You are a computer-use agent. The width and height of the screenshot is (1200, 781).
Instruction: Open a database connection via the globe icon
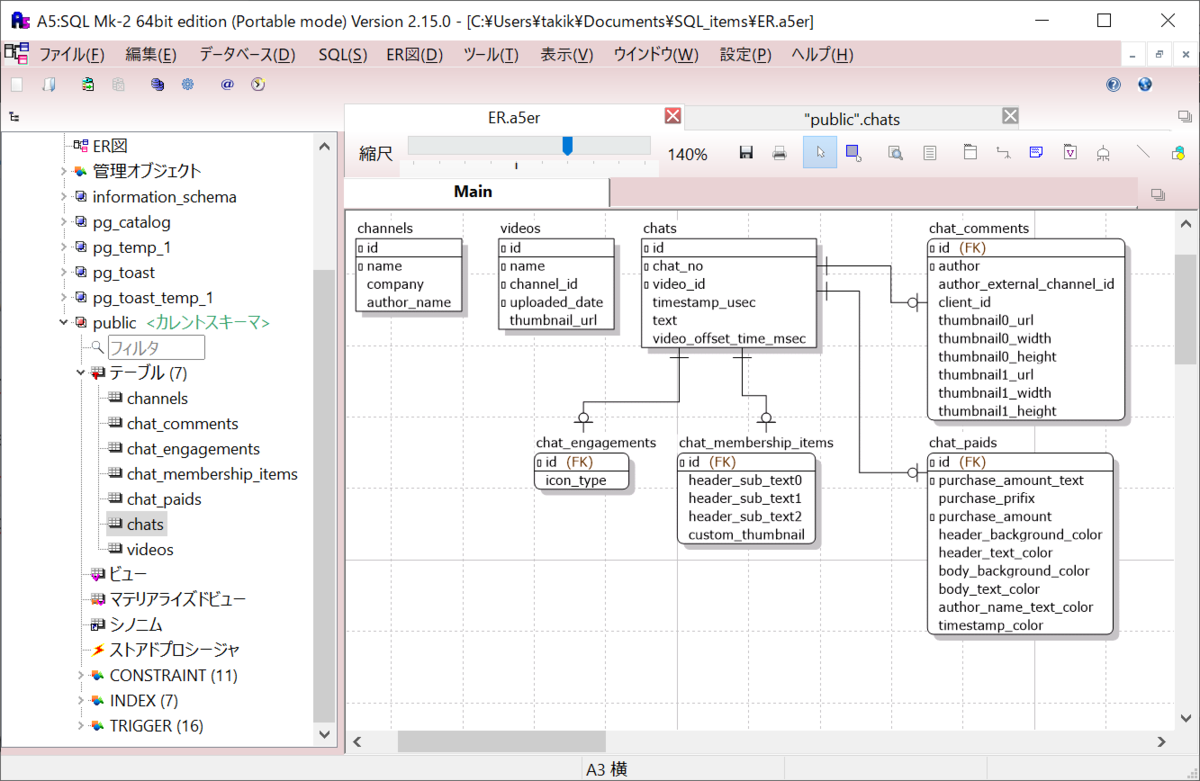[1144, 84]
